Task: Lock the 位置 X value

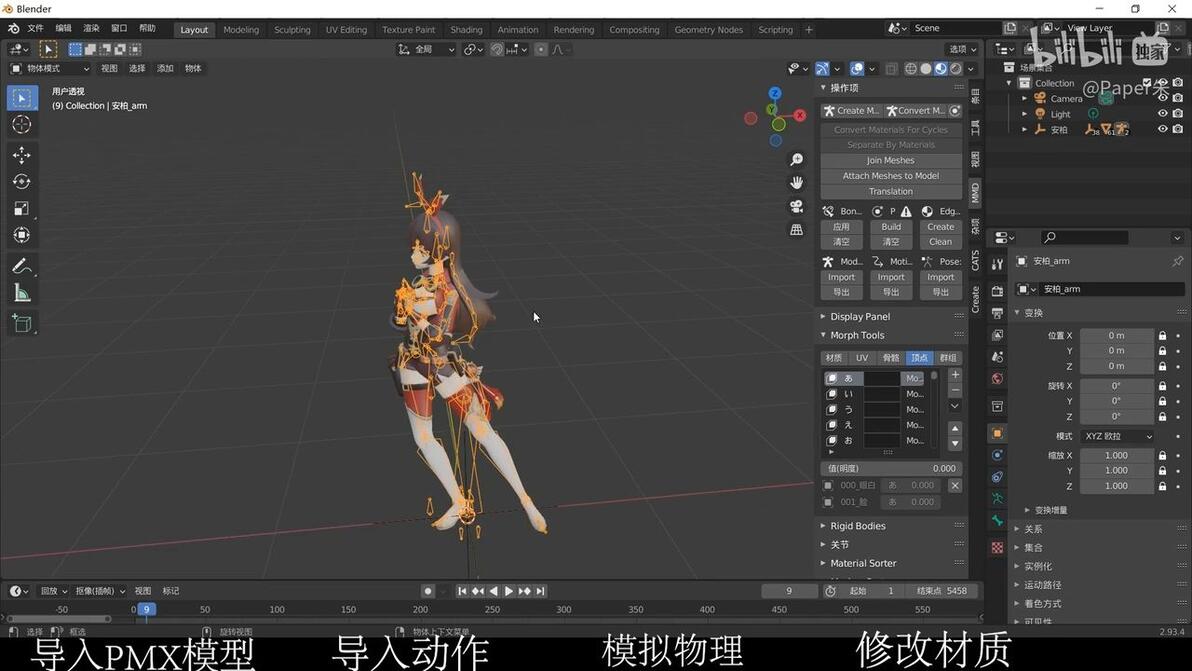Action: (1162, 335)
